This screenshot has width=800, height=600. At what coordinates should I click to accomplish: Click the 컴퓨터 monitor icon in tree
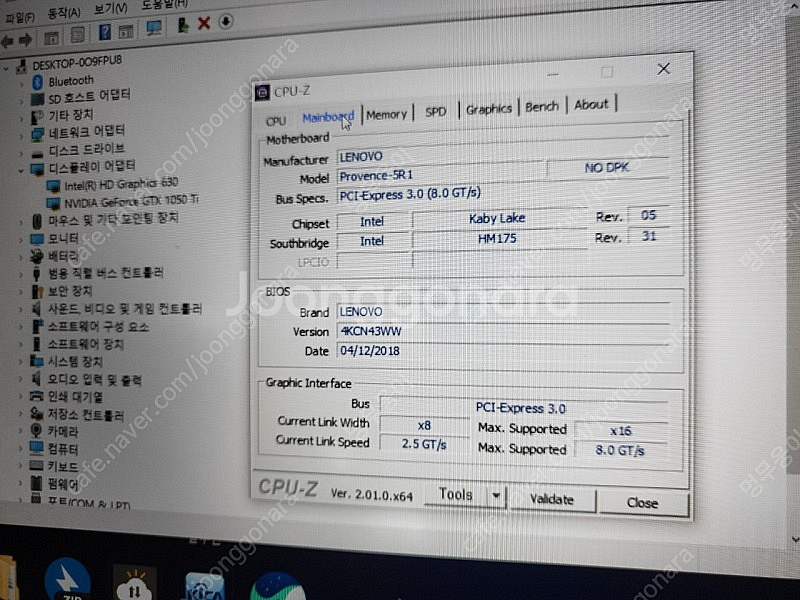[x=36, y=448]
